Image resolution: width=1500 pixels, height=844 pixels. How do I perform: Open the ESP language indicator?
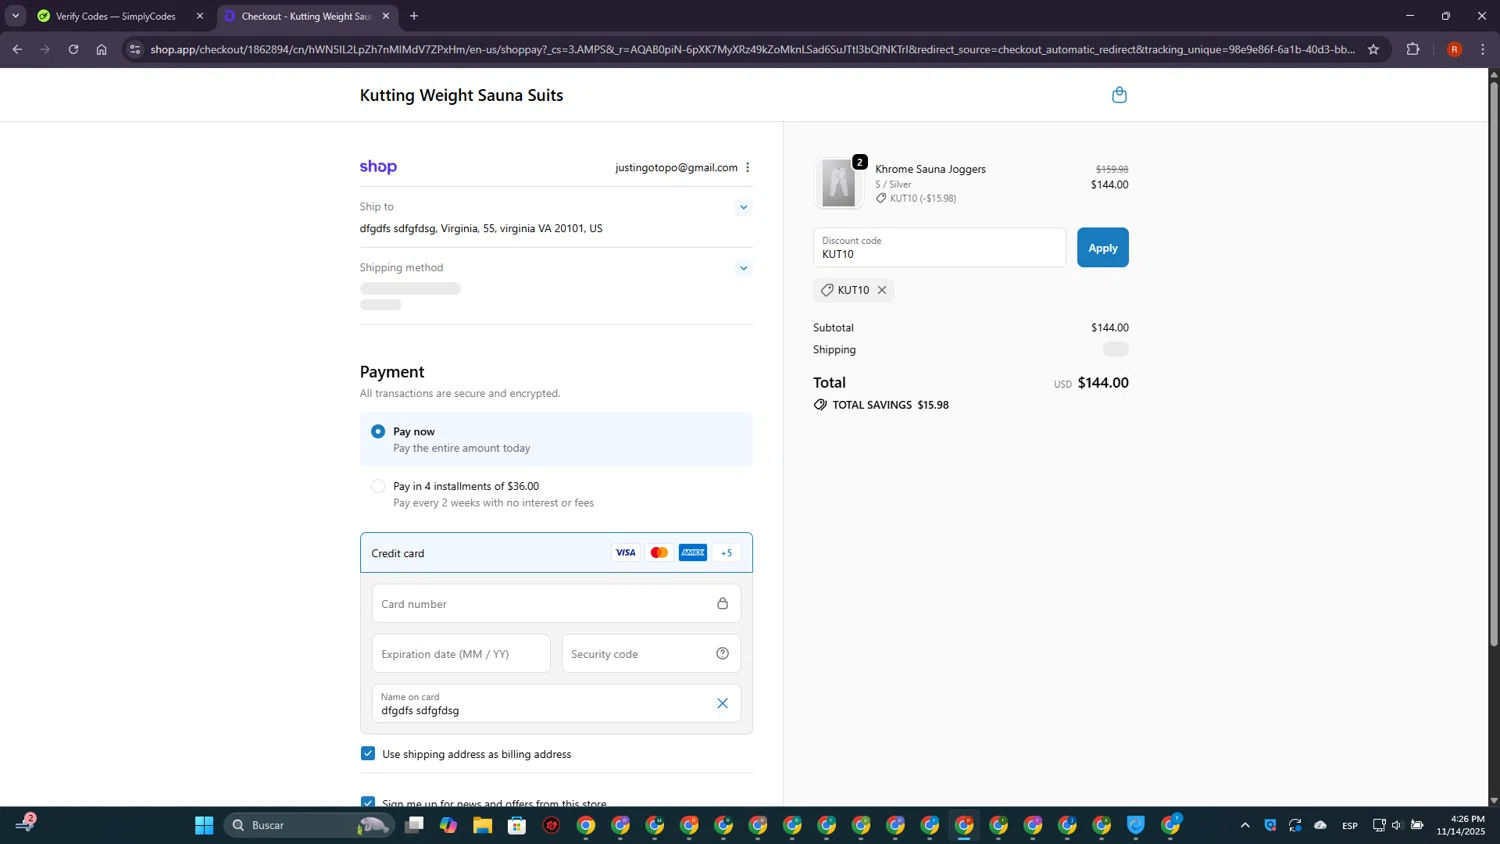1350,825
